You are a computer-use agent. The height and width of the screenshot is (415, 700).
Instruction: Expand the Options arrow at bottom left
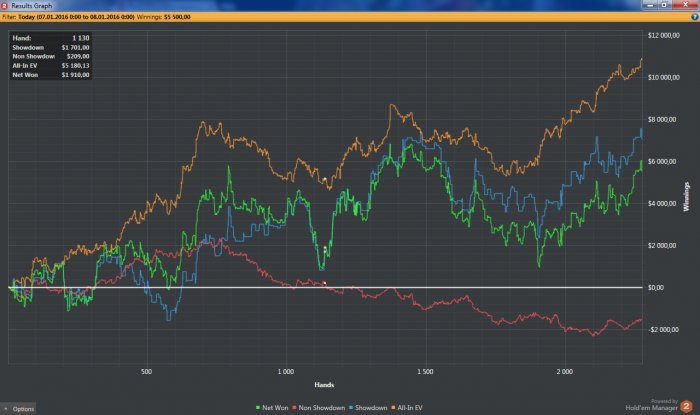tap(5, 409)
